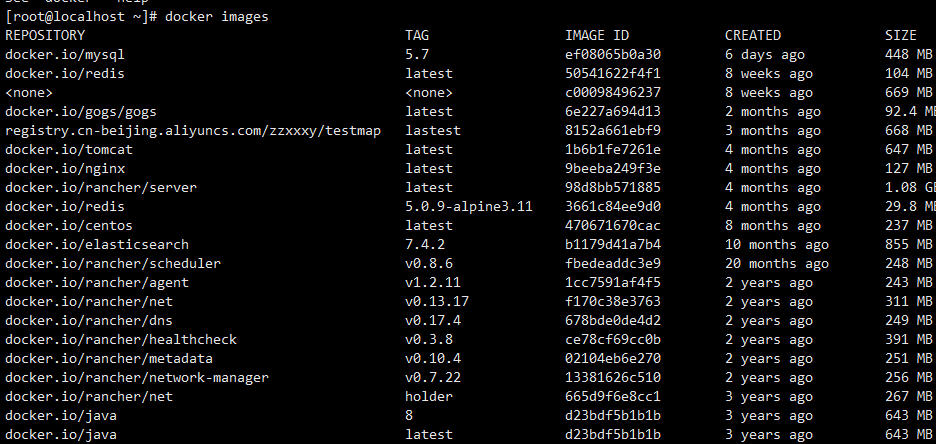Image resolution: width=936 pixels, height=444 pixels.
Task: Click image ID ef08065b0a30
Action: tap(613, 54)
